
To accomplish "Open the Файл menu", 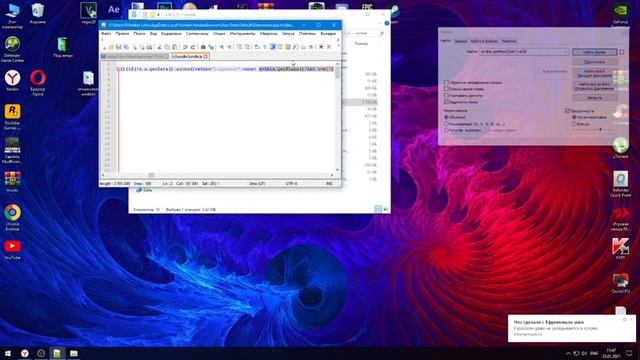I will (106, 33).
